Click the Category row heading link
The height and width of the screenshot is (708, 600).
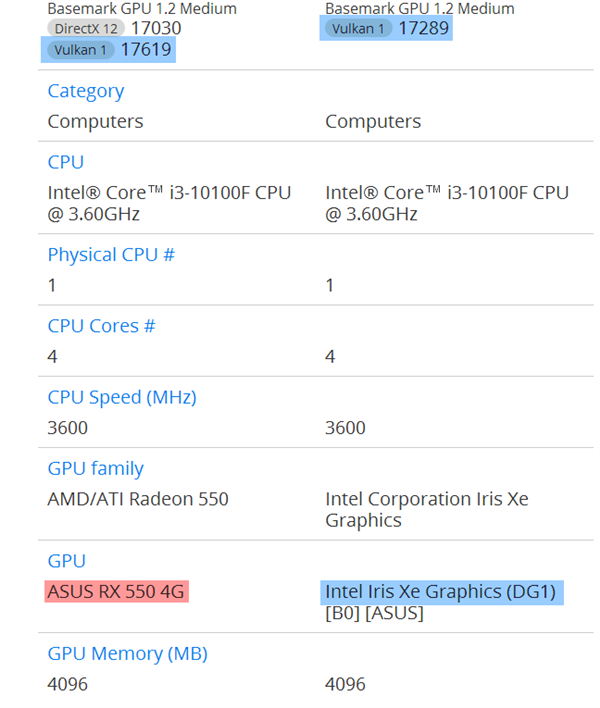[86, 91]
